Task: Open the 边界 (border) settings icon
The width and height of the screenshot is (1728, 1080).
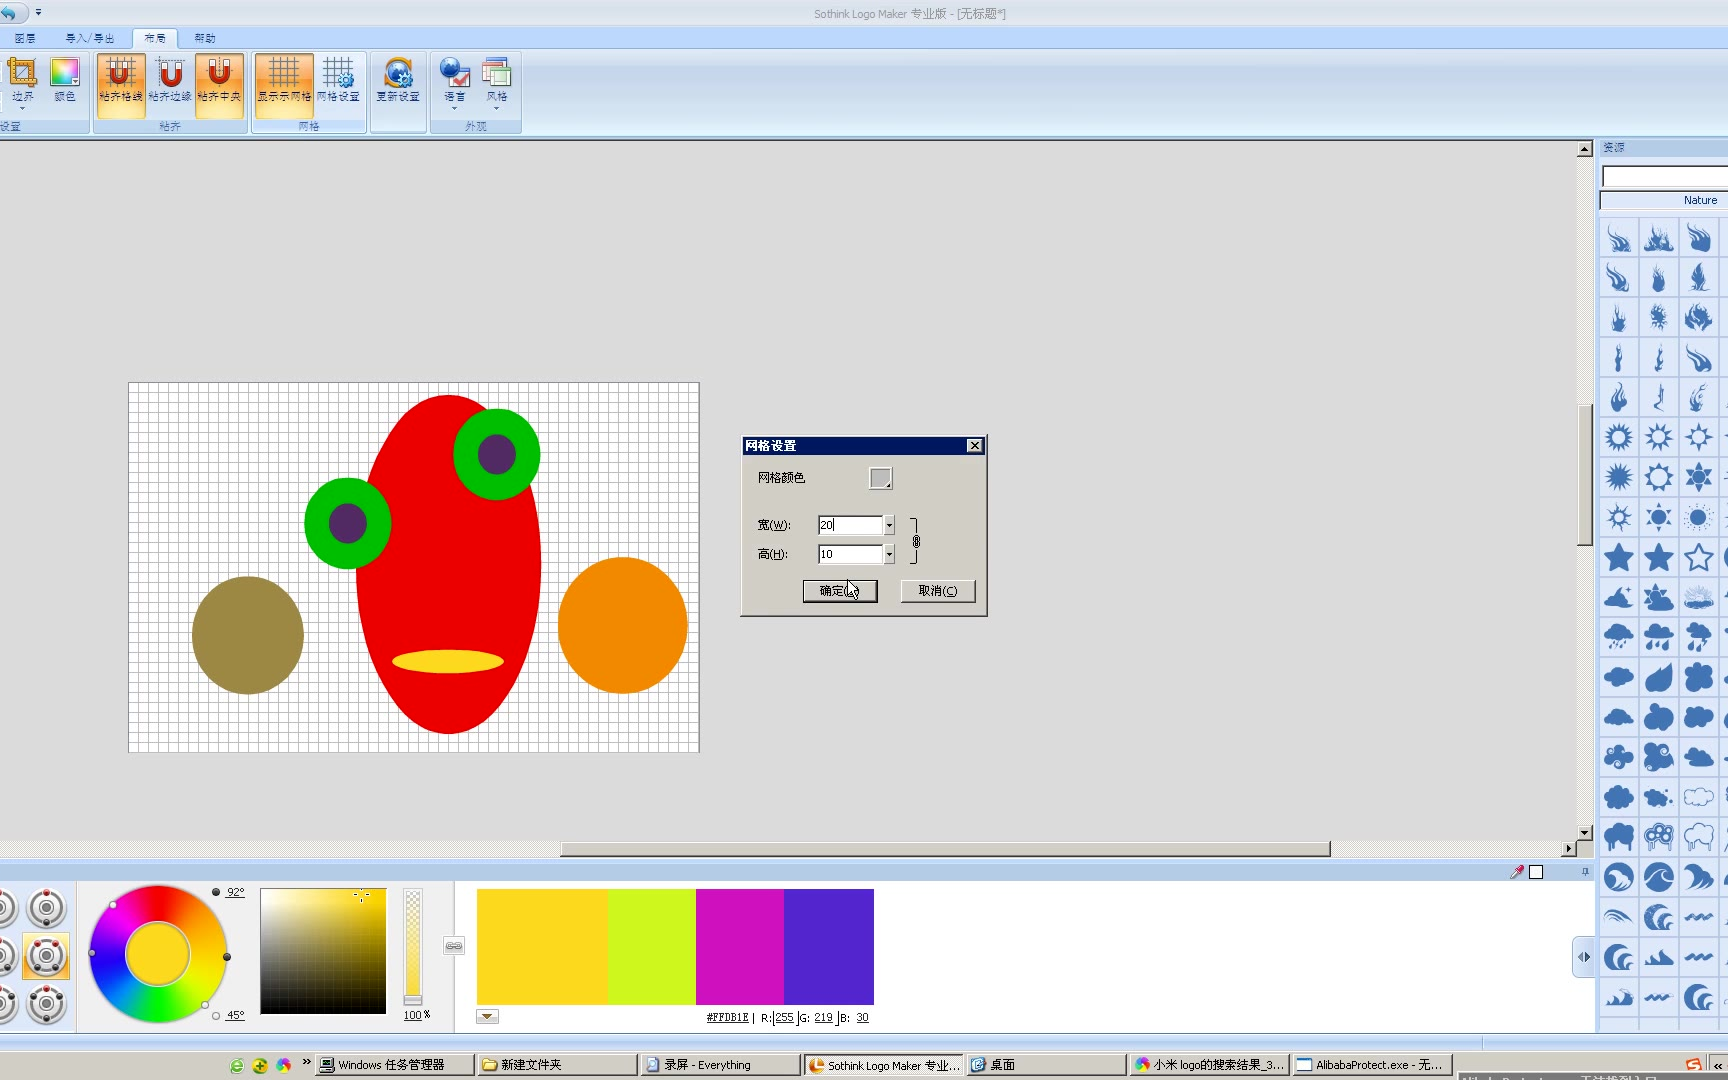Action: (22, 79)
